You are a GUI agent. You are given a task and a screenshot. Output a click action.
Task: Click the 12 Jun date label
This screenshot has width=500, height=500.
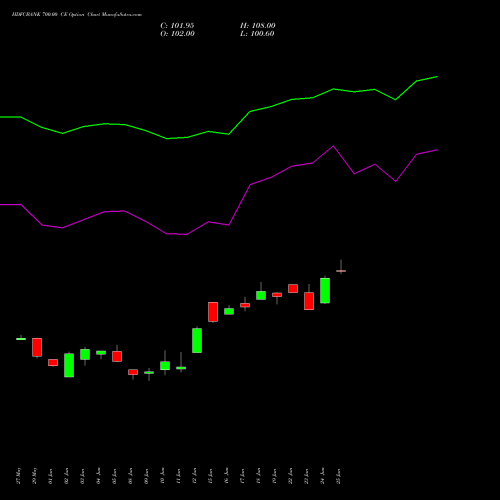click(195, 476)
